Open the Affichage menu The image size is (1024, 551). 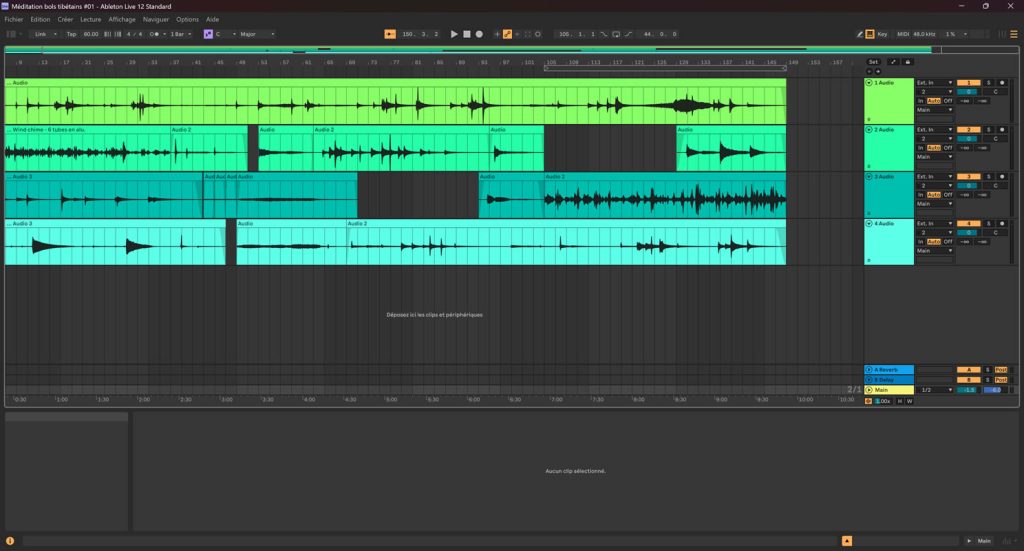click(122, 20)
